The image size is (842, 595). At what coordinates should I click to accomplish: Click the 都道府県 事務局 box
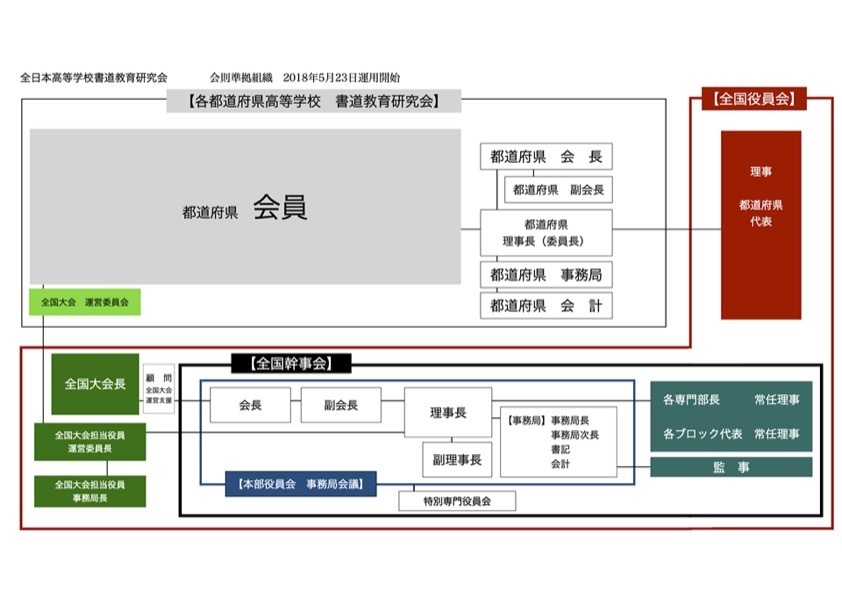pos(546,275)
